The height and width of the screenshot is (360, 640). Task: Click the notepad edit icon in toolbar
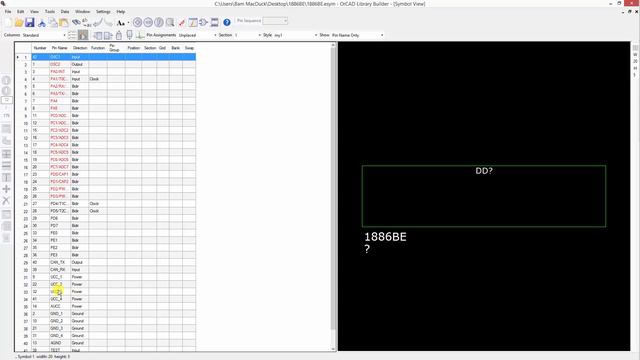[193, 22]
